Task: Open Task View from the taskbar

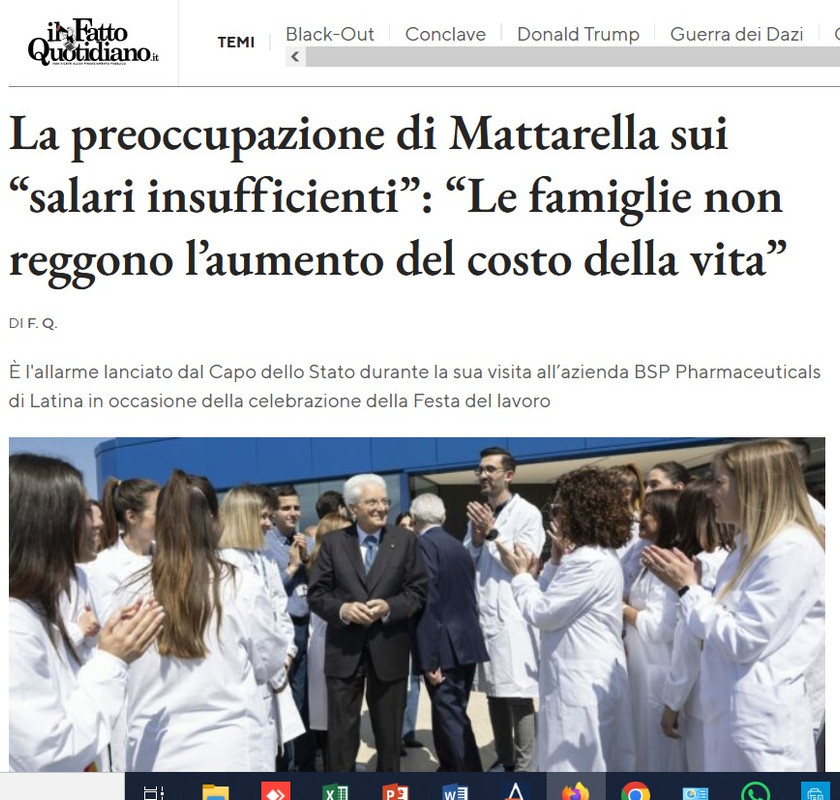Action: click(x=154, y=792)
